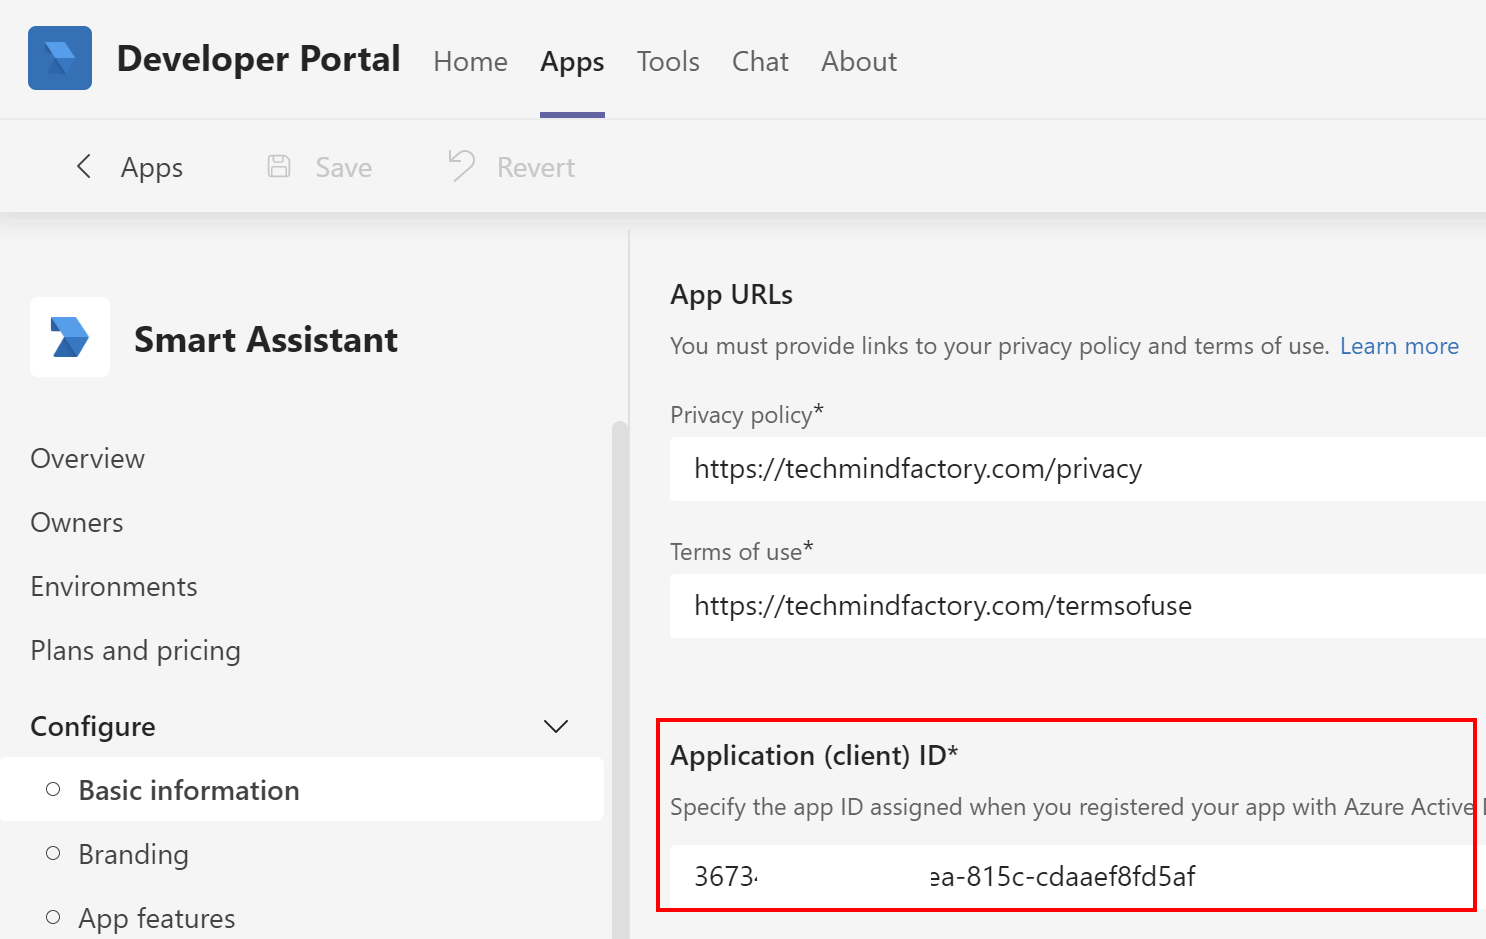
Task: Click the Save floppy disk icon
Action: click(279, 166)
